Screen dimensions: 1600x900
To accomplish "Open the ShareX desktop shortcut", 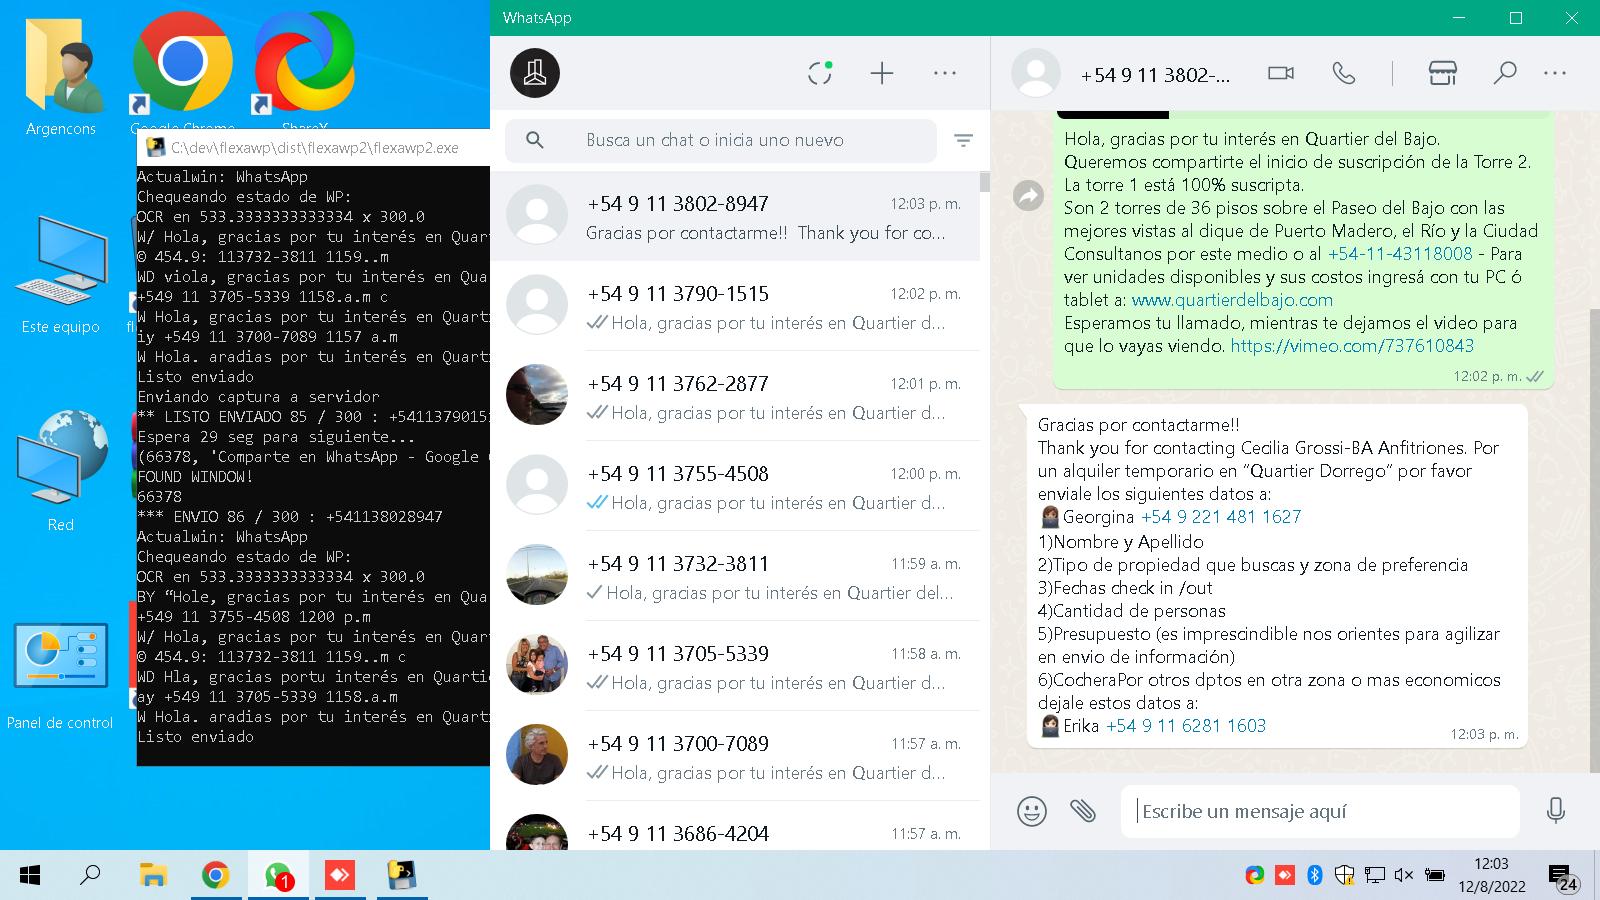I will coord(304,72).
